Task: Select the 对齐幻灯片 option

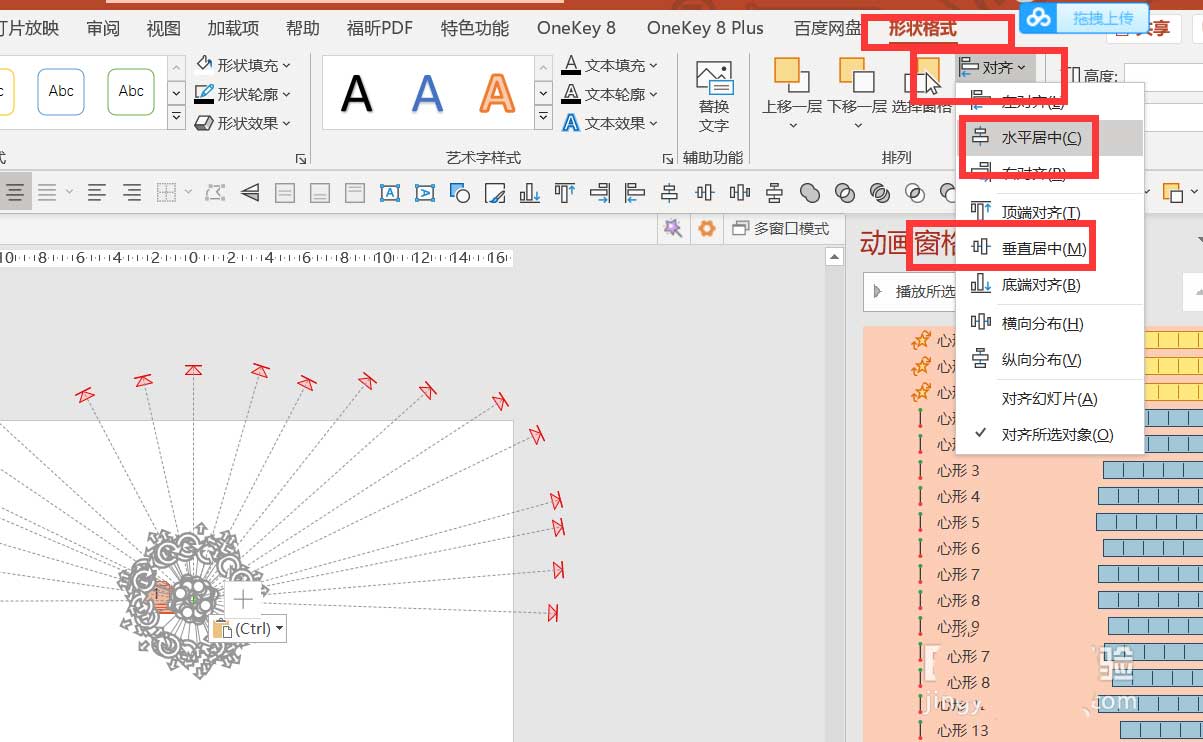Action: 1049,399
